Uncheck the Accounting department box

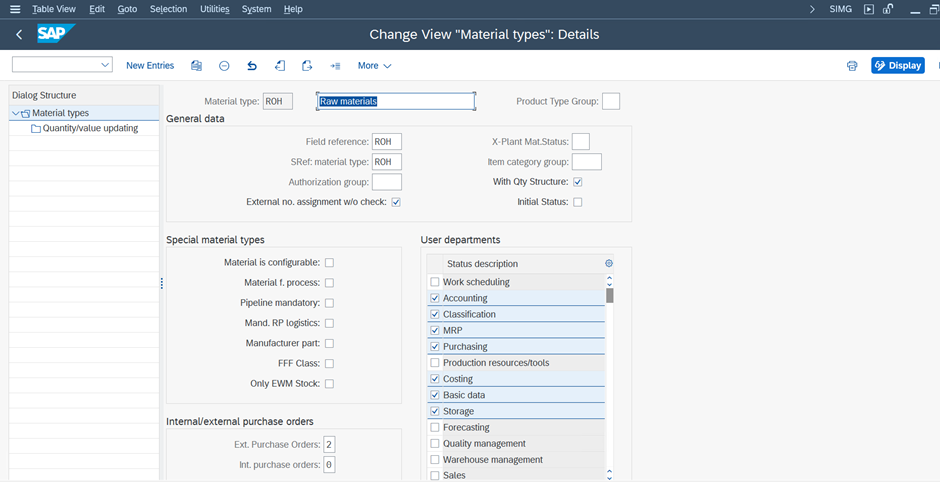[x=435, y=298]
